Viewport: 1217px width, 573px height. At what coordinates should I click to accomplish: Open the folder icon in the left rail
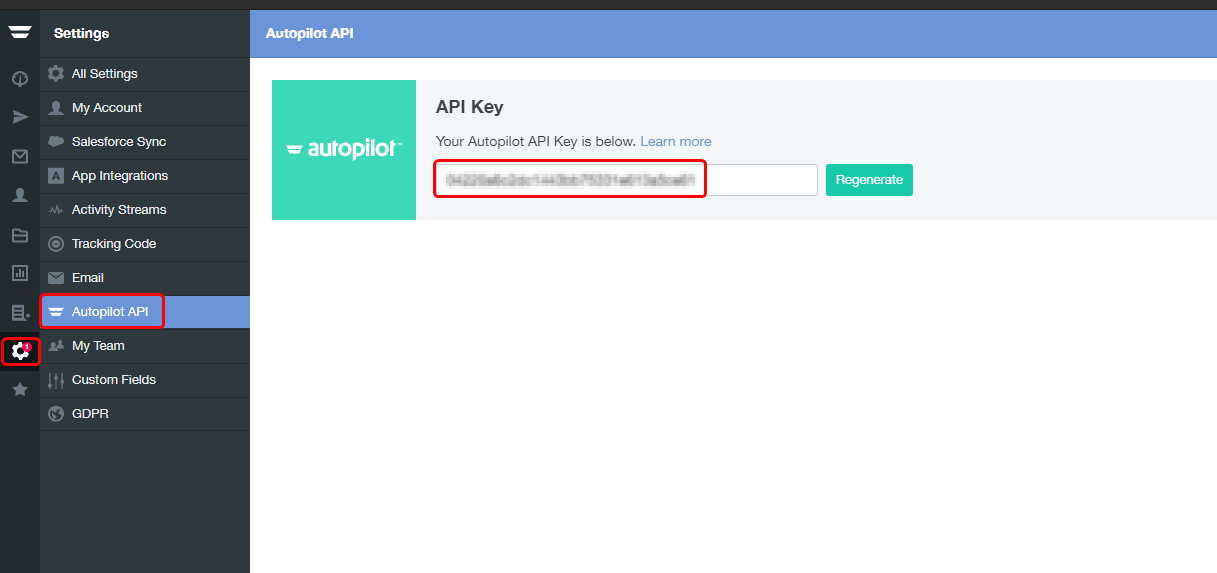point(19,235)
